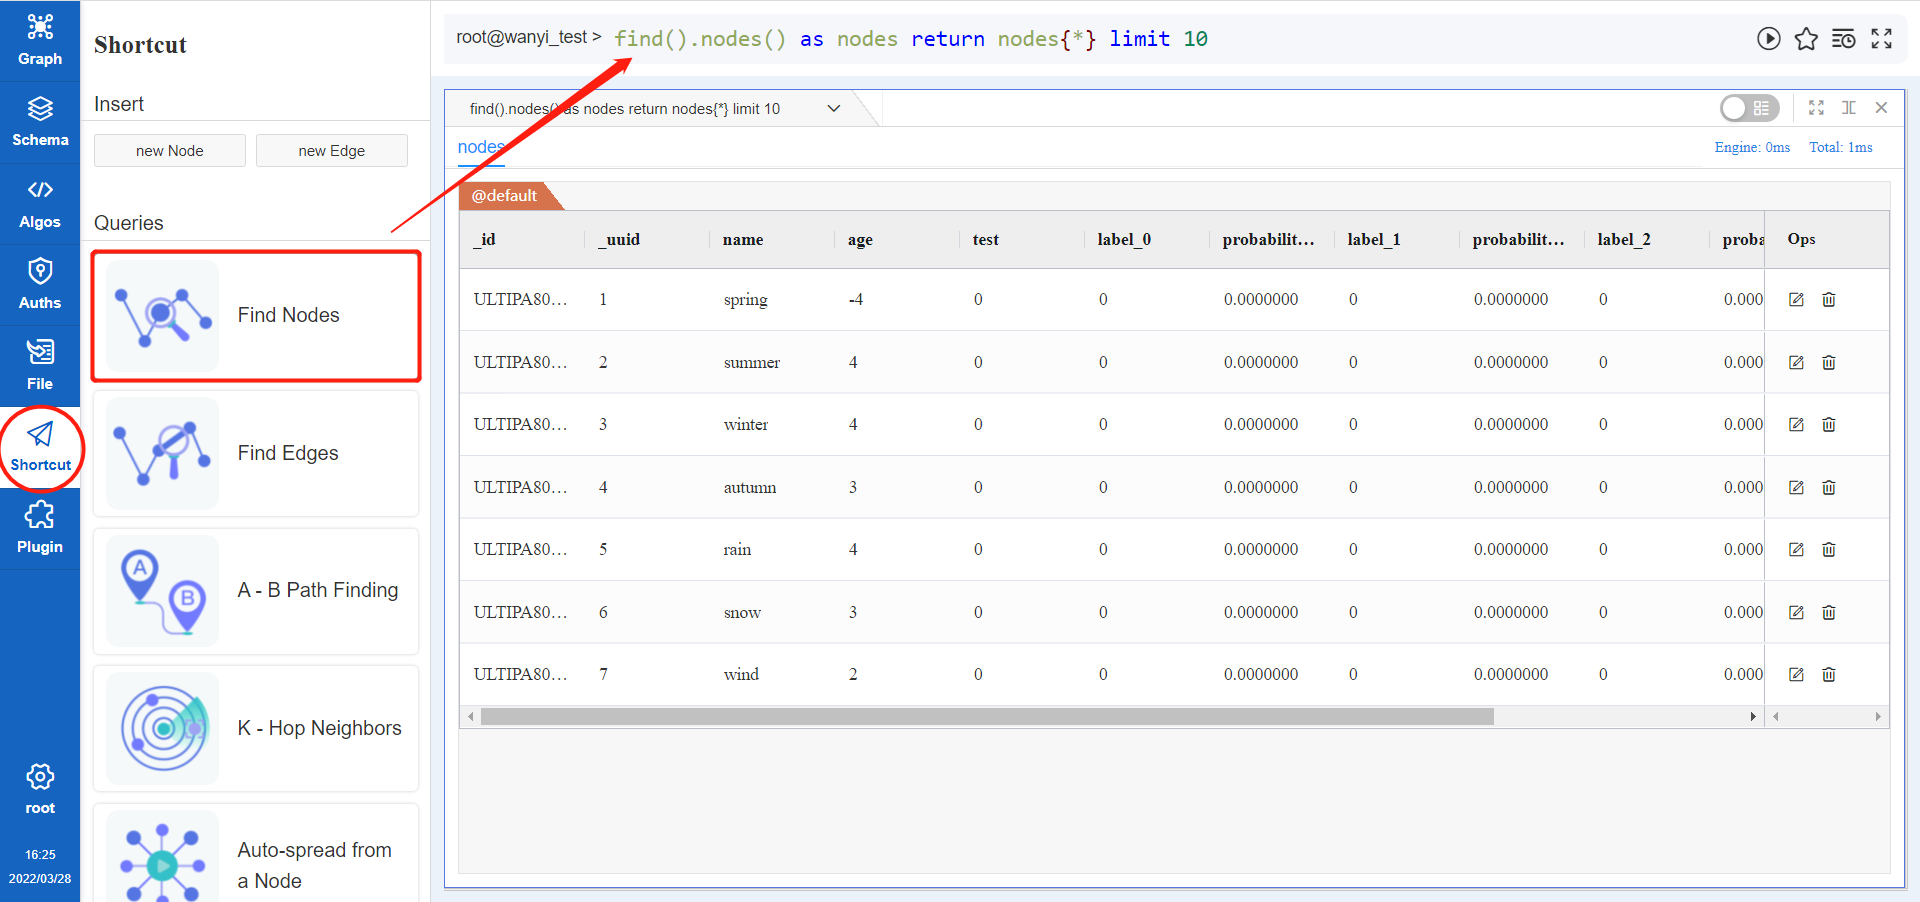Click the table horizontal scrollbar thumb
The image size is (1920, 902).
tap(987, 716)
